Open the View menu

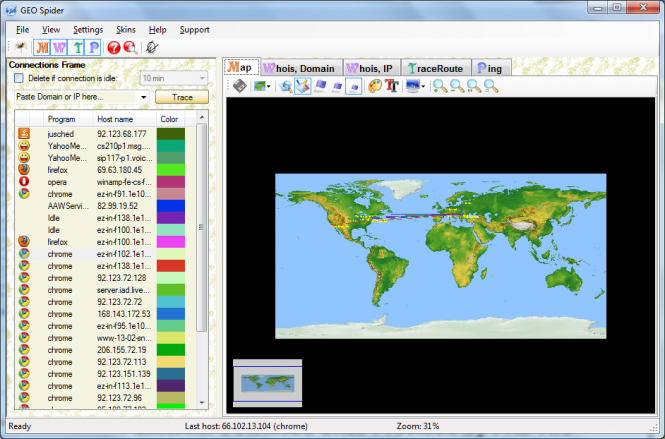51,30
